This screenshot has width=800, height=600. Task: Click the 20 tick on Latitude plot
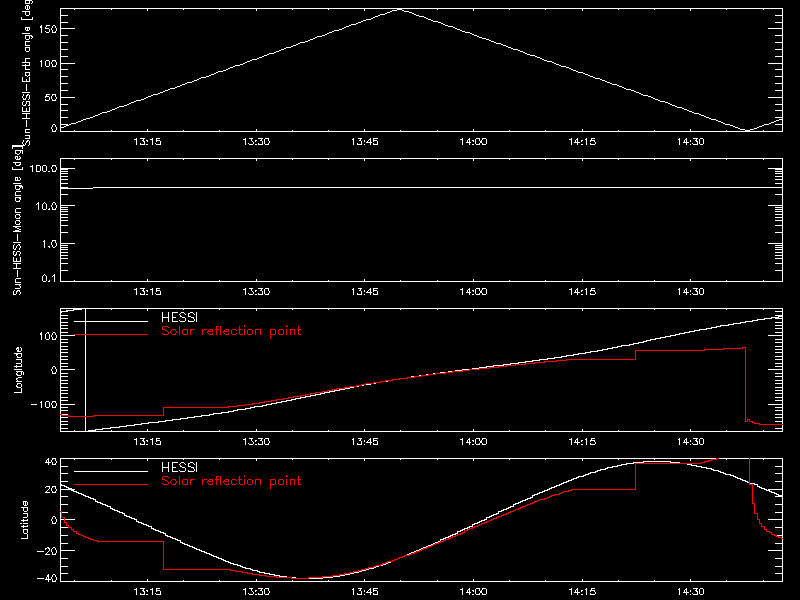(x=51, y=490)
